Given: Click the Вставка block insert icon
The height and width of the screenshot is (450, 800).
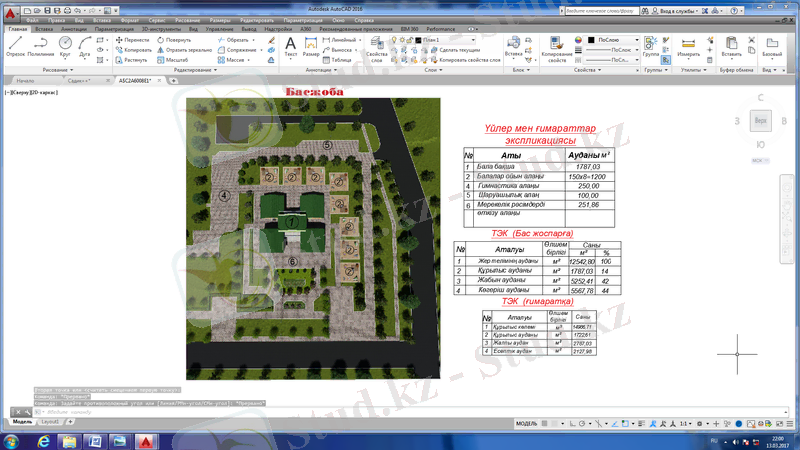Looking at the screenshot, I should pos(514,46).
